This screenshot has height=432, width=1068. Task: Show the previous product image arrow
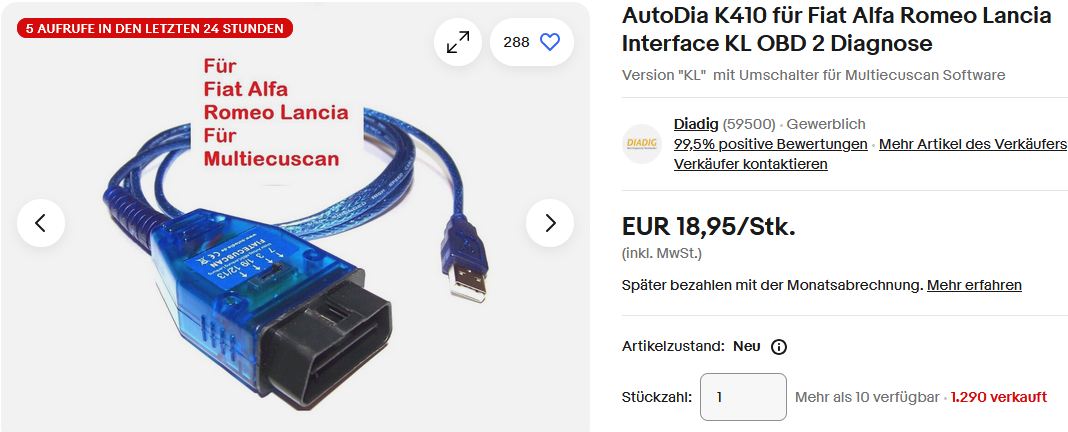41,223
